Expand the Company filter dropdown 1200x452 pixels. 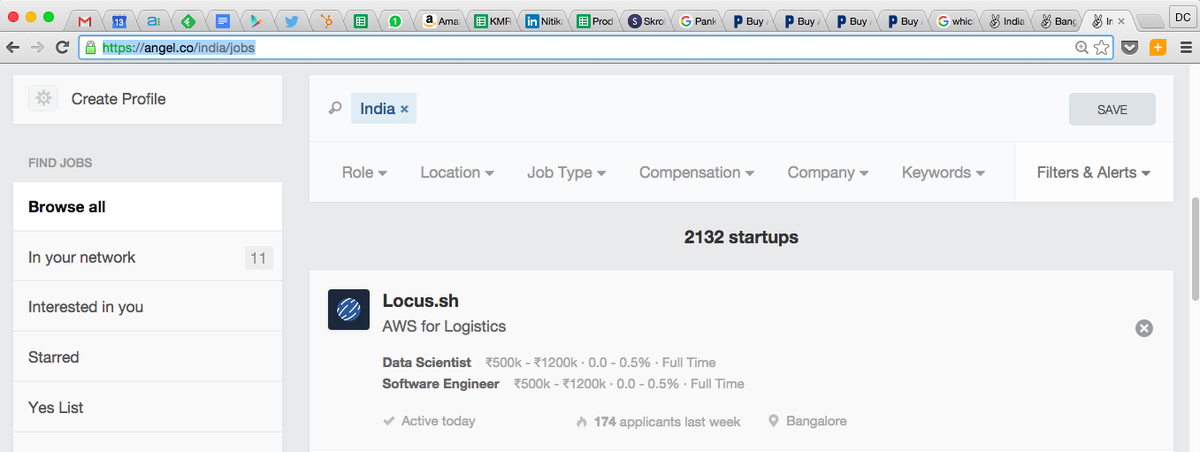(828, 172)
